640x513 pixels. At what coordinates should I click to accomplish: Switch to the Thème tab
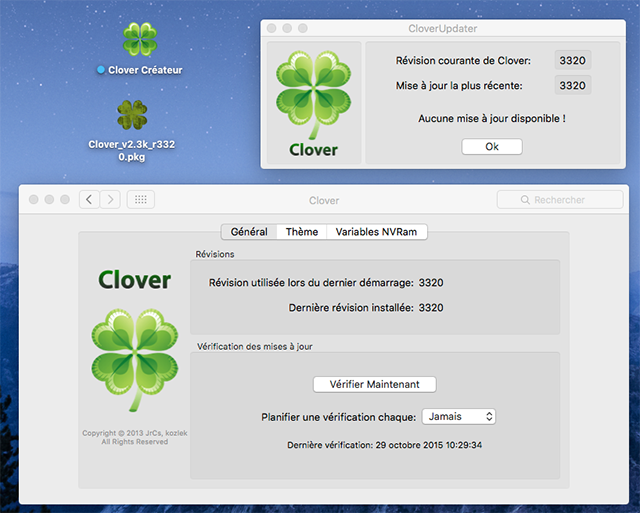coord(302,232)
